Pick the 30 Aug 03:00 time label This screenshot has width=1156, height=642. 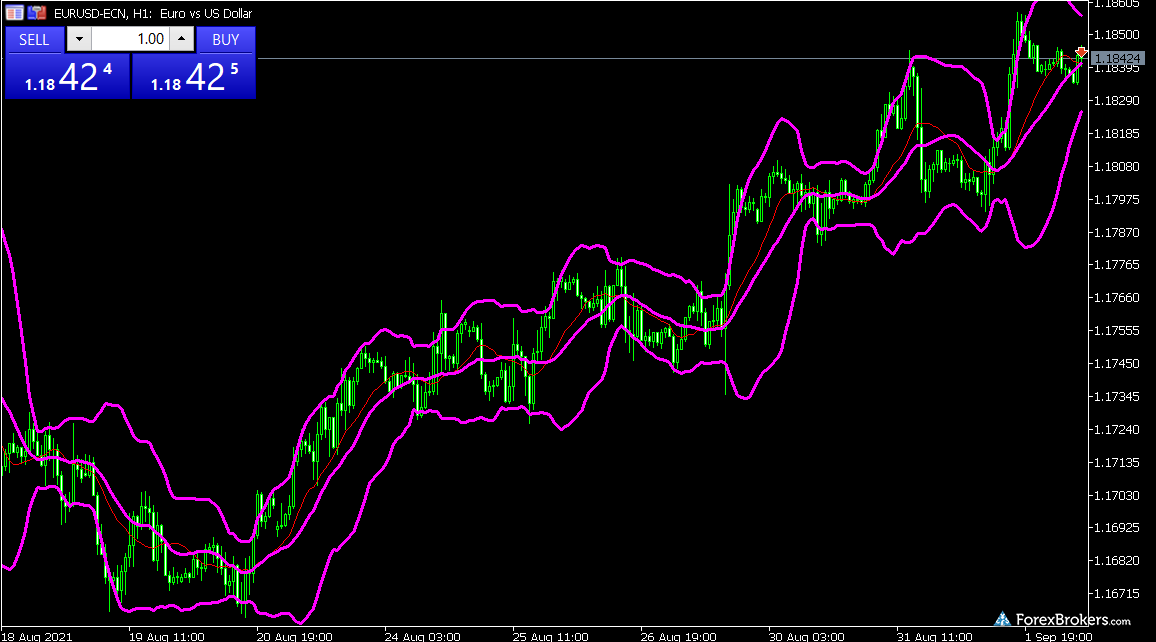[806, 635]
